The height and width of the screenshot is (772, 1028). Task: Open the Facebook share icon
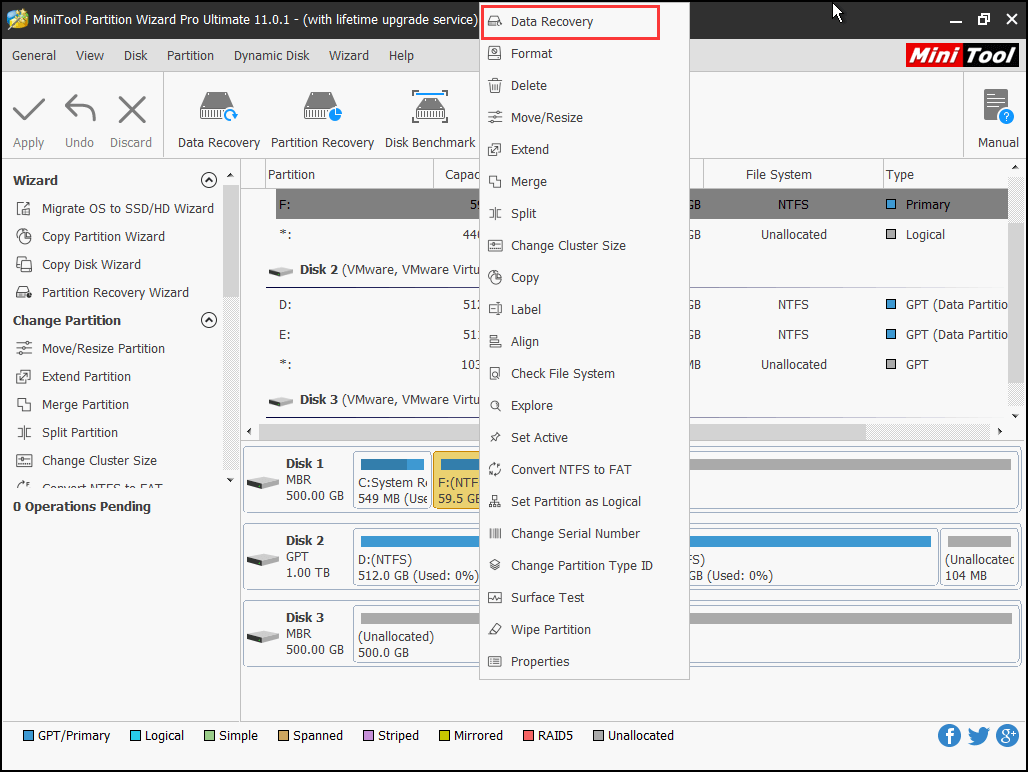[949, 735]
